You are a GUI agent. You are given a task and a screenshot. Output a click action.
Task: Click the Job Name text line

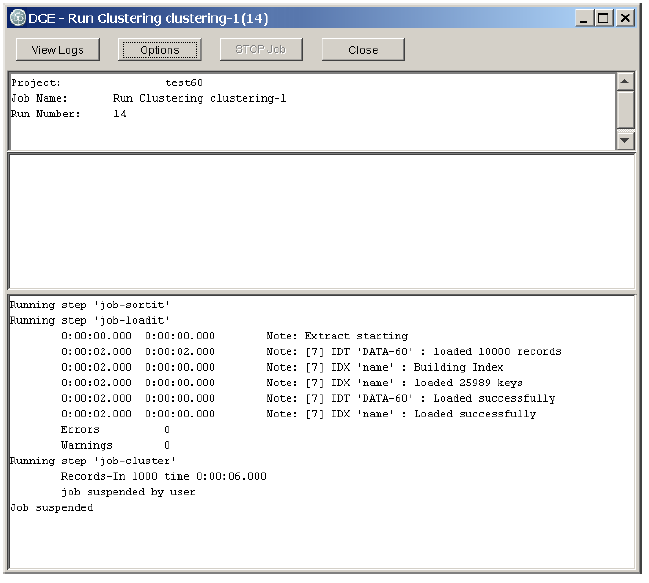148,99
